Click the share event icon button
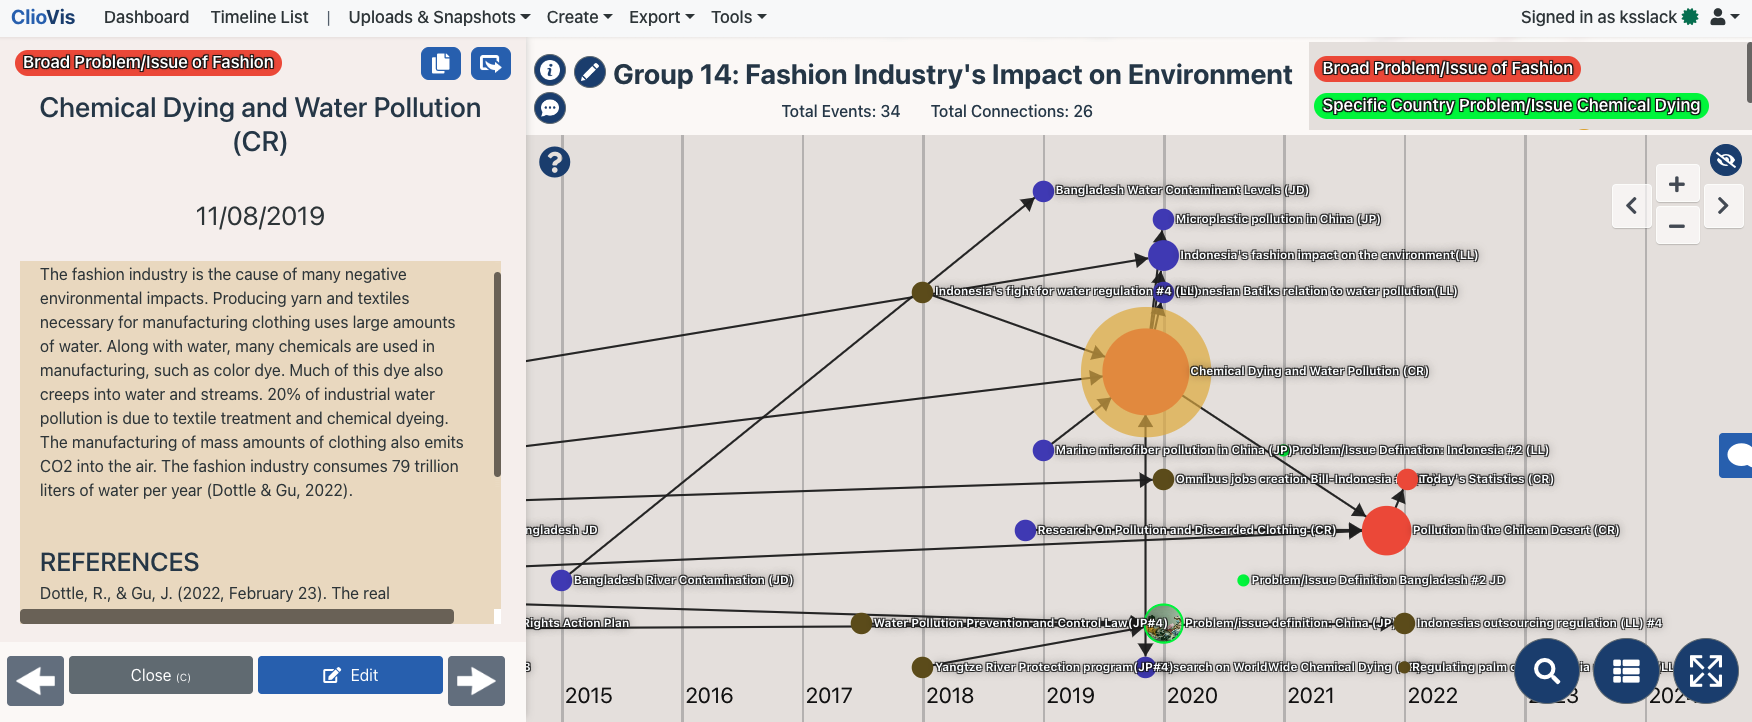 (490, 63)
